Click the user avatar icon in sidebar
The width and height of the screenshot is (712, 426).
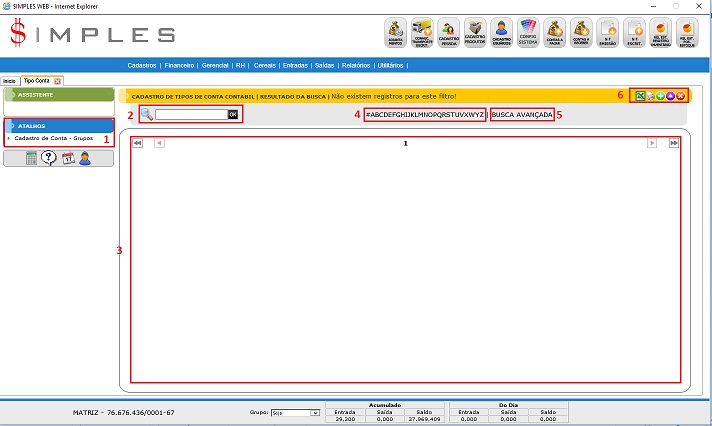[x=85, y=159]
